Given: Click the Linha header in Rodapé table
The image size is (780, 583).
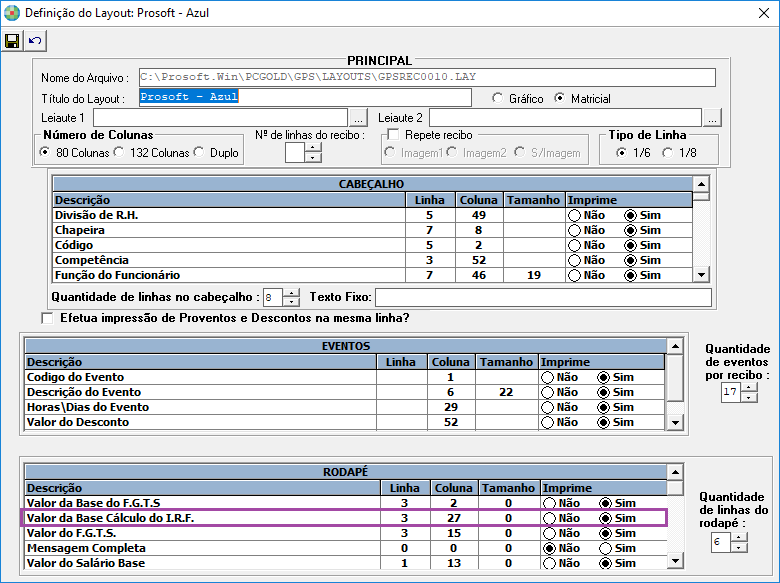Looking at the screenshot, I should coord(405,488).
